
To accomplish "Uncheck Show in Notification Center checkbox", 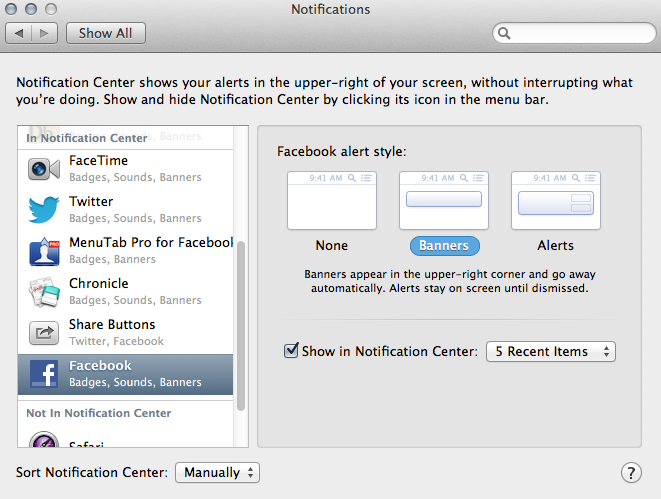I will click(x=291, y=350).
